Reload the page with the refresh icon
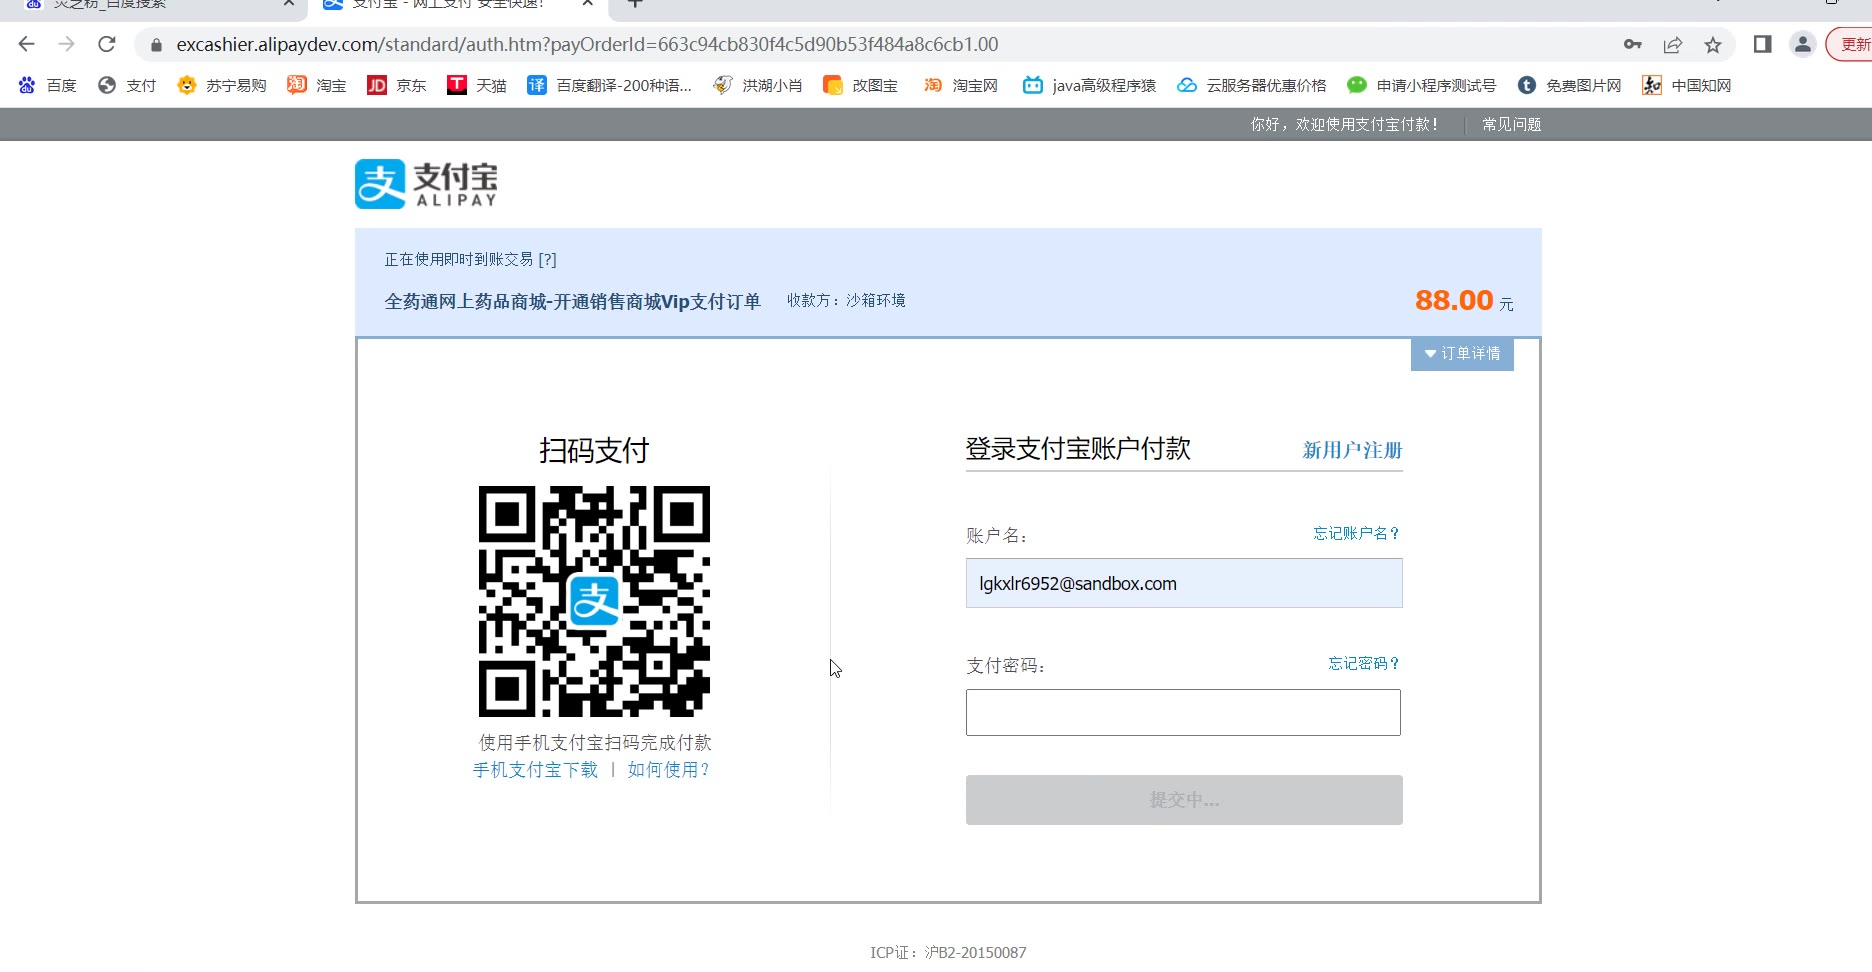The image size is (1872, 972). [x=107, y=44]
